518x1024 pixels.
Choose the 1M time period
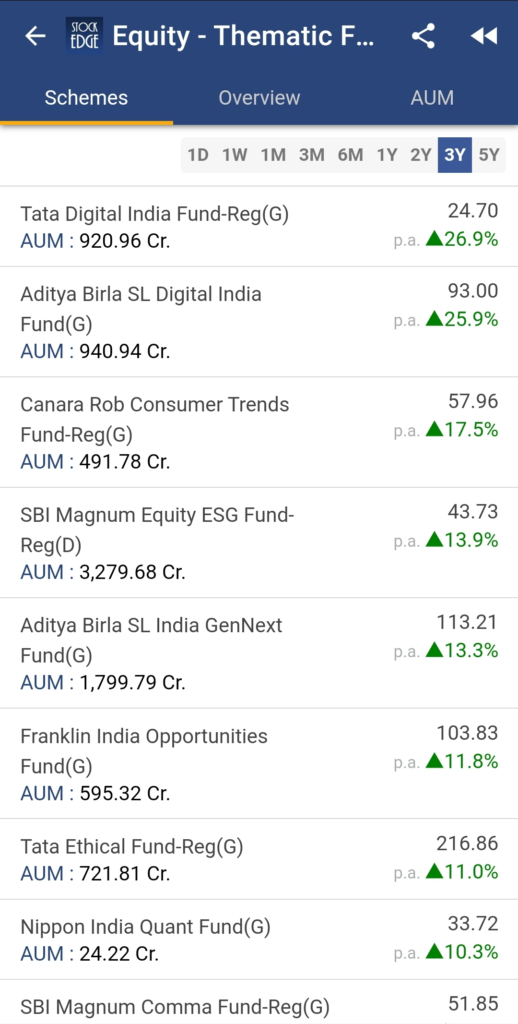tap(273, 155)
